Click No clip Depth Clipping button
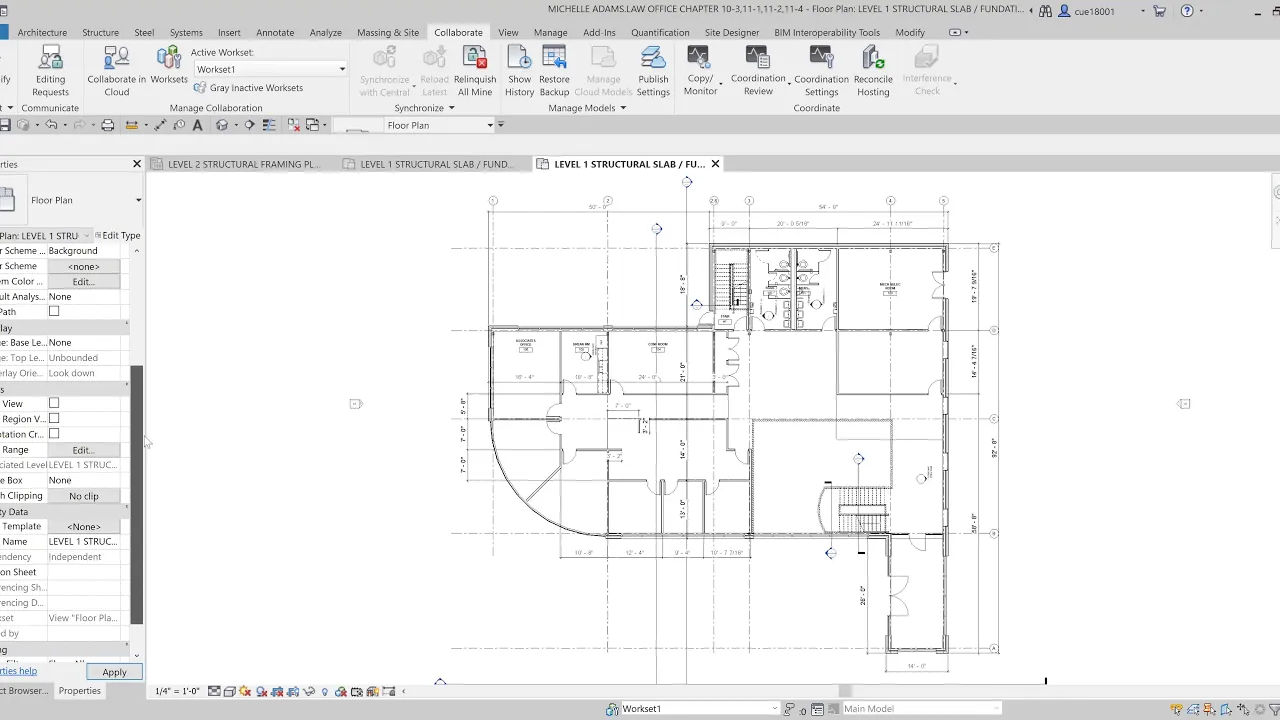Screen dimensions: 1280x720 (x=84, y=496)
